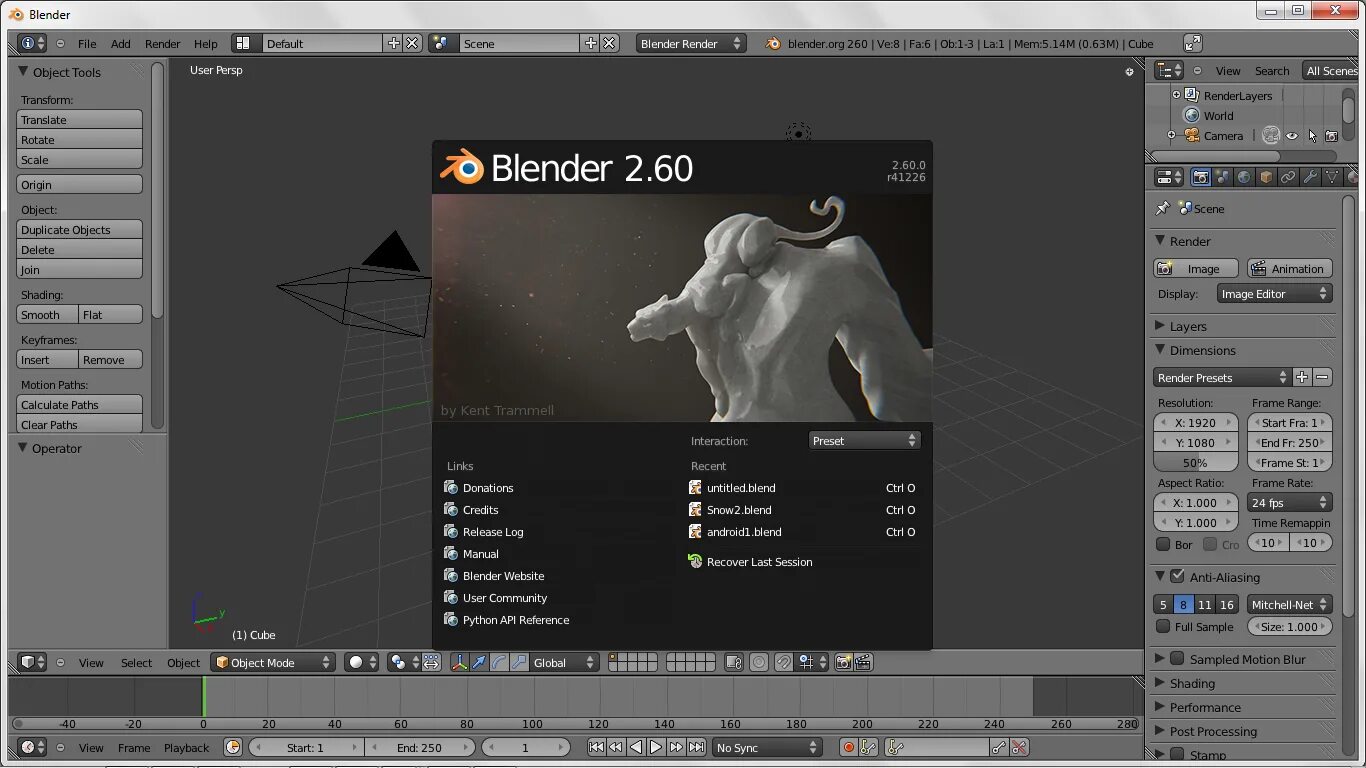Viewport: 1366px width, 768px height.
Task: Select the translate manipulator arrow icon
Action: tap(479, 662)
